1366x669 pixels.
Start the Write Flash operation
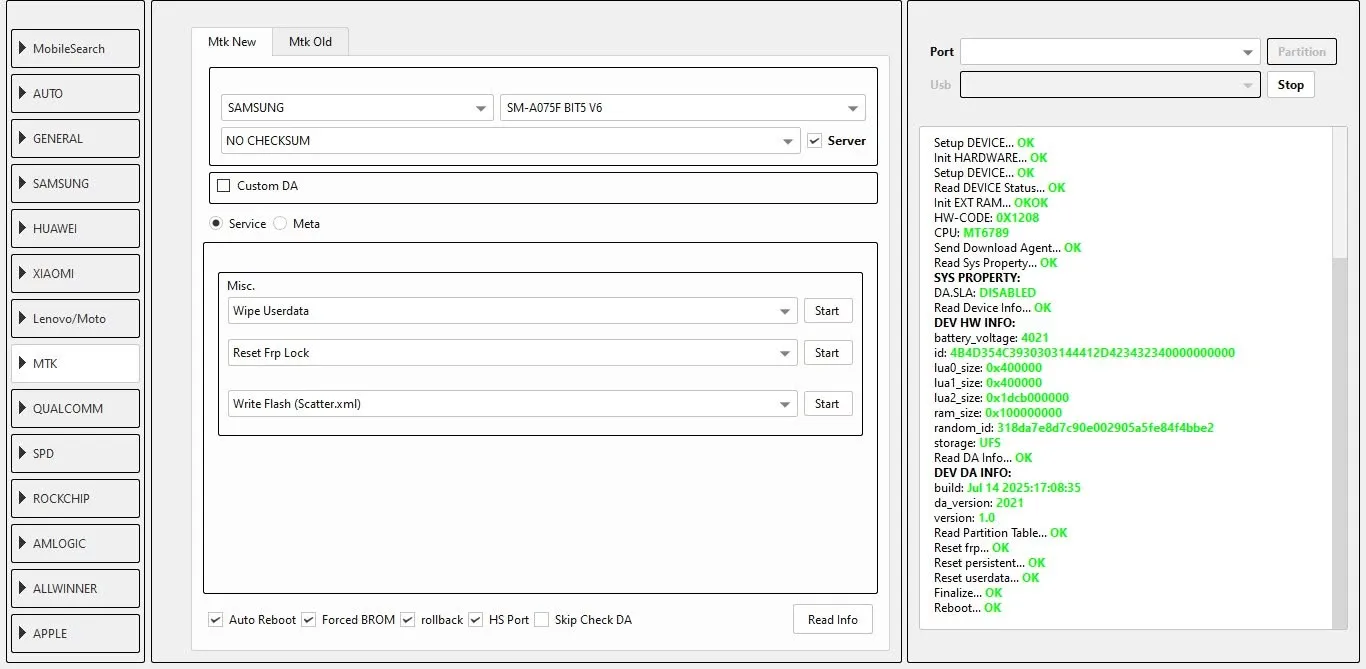pos(828,404)
